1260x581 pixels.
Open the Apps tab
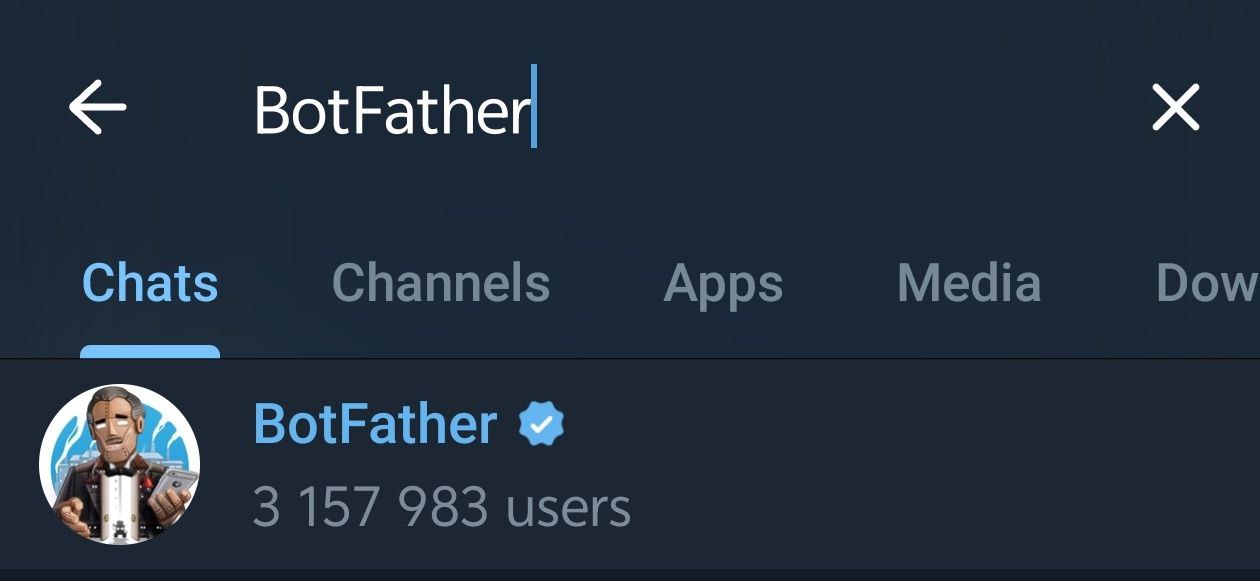[x=723, y=283]
